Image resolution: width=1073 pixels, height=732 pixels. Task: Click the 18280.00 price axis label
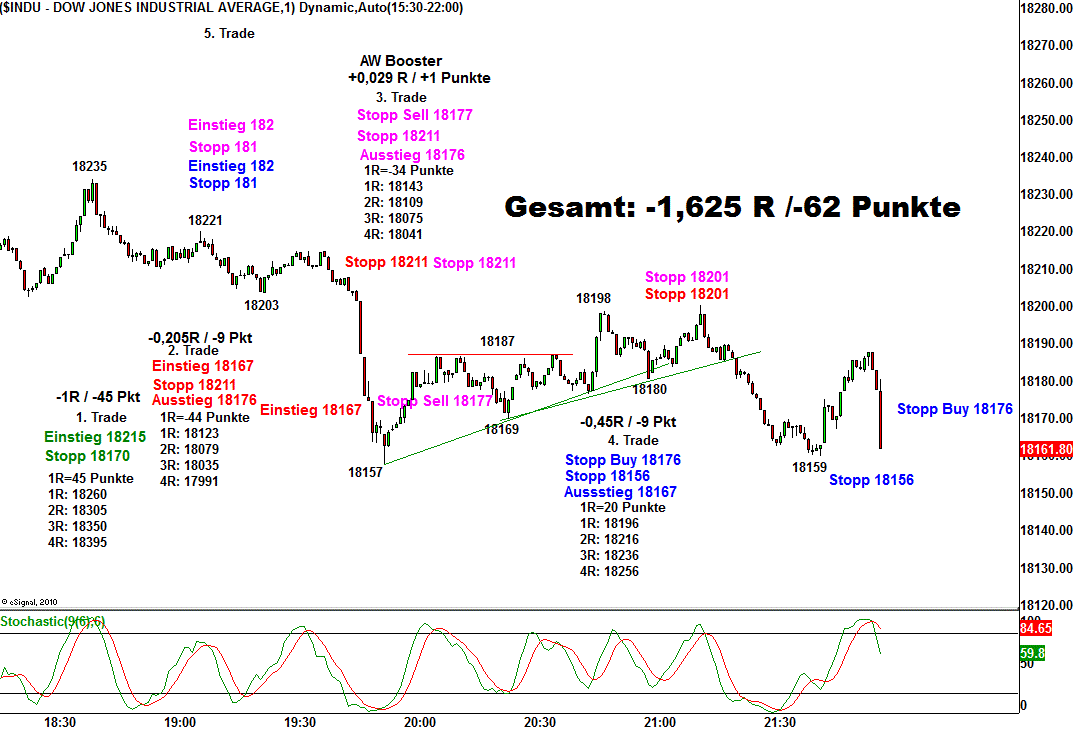1045,9
